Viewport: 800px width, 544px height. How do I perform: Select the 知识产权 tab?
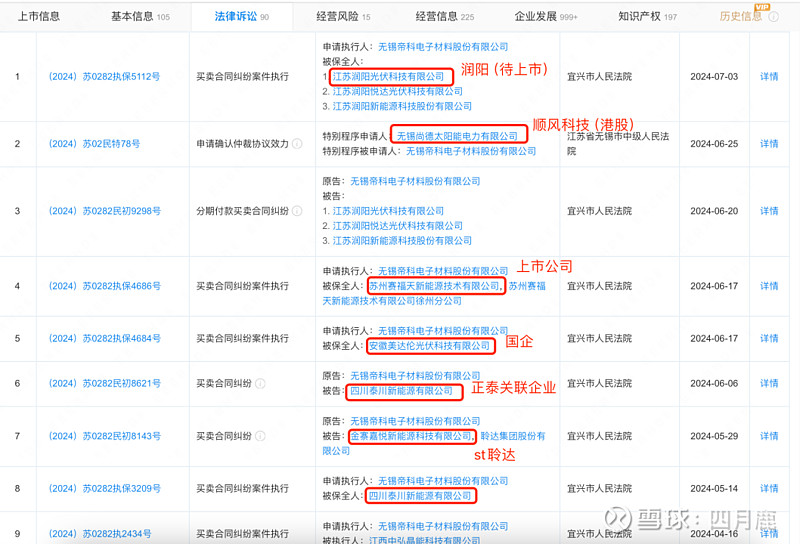tap(647, 16)
